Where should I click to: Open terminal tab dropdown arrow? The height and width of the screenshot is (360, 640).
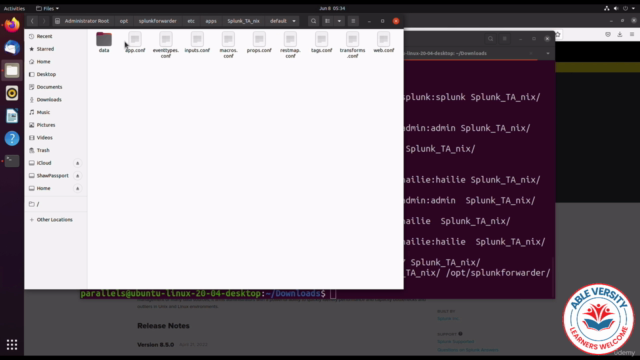click(x=548, y=53)
